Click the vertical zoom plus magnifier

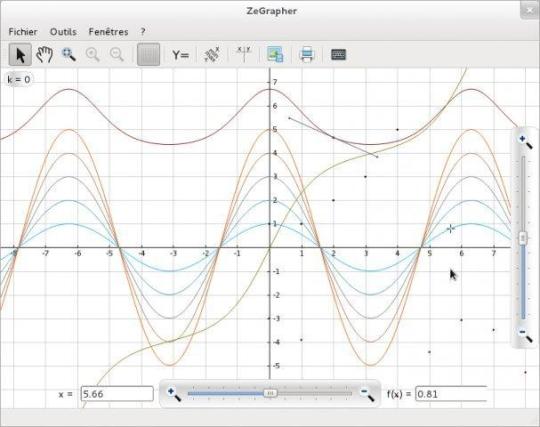pos(526,142)
